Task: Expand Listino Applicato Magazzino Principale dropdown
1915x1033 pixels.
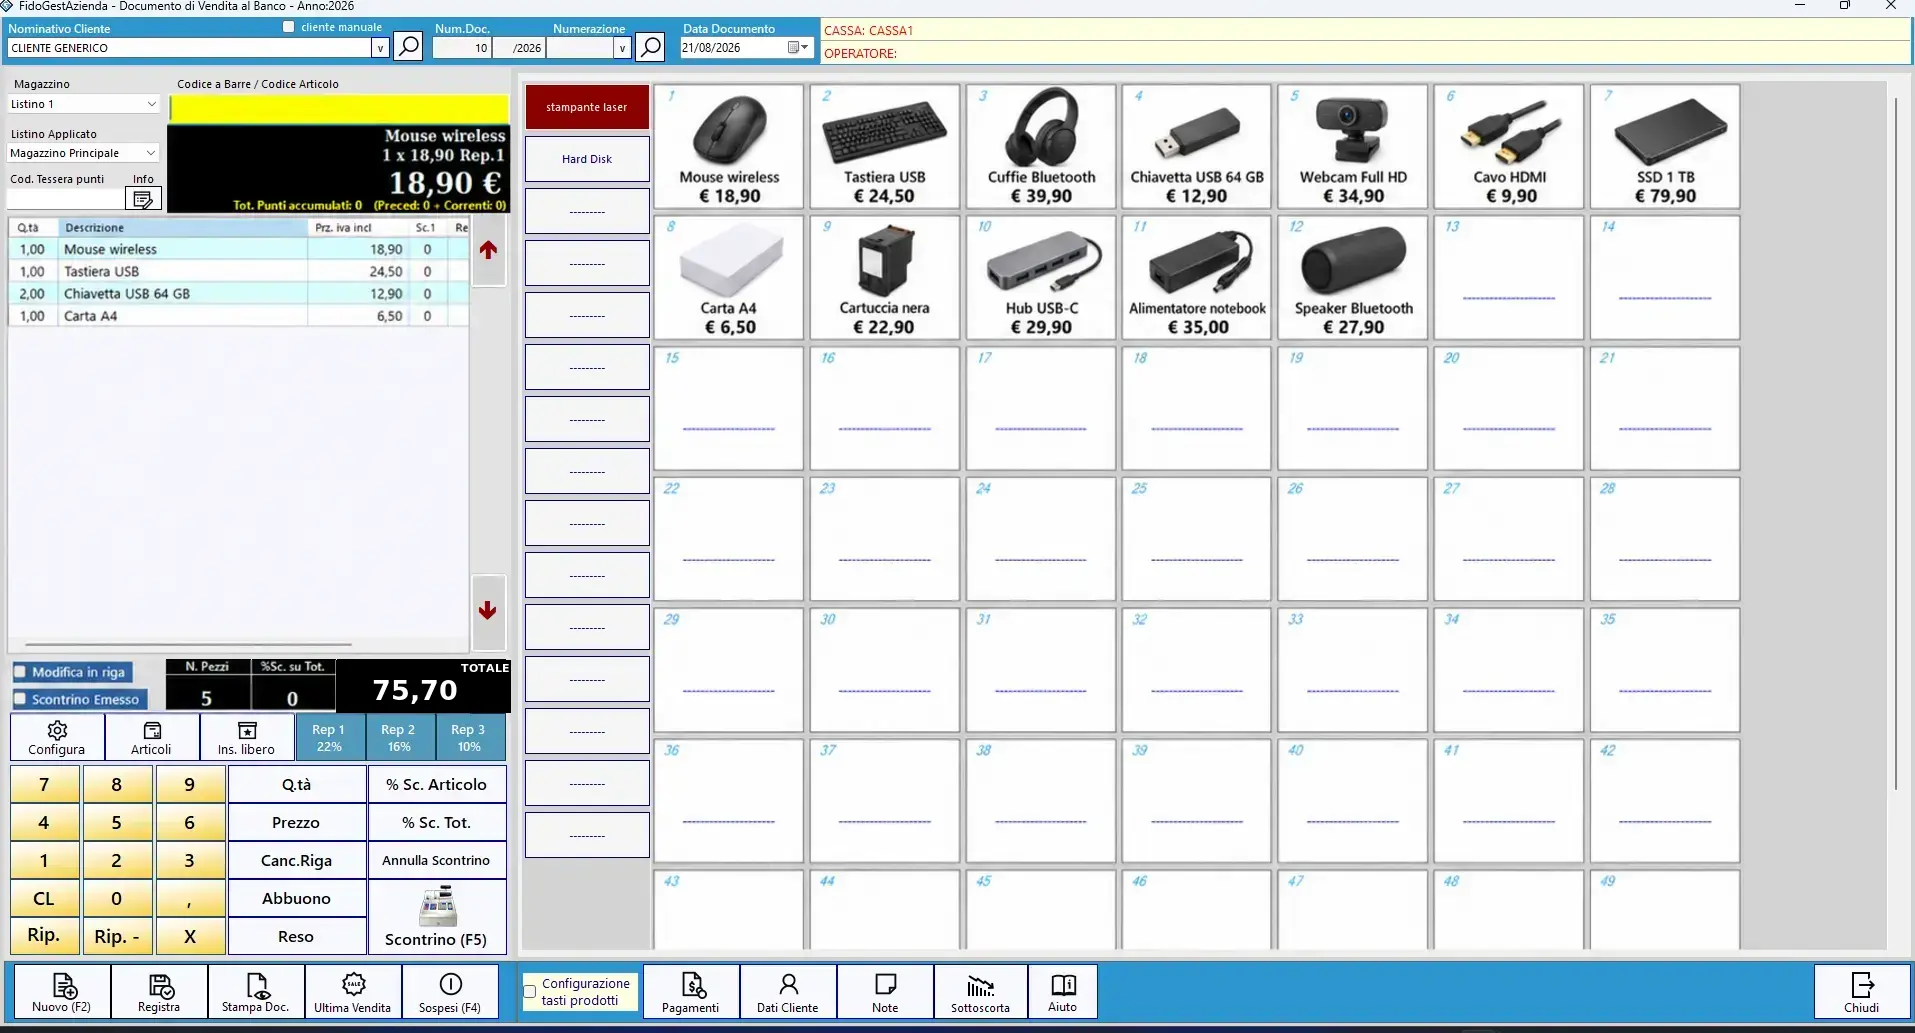Action: click(x=152, y=153)
